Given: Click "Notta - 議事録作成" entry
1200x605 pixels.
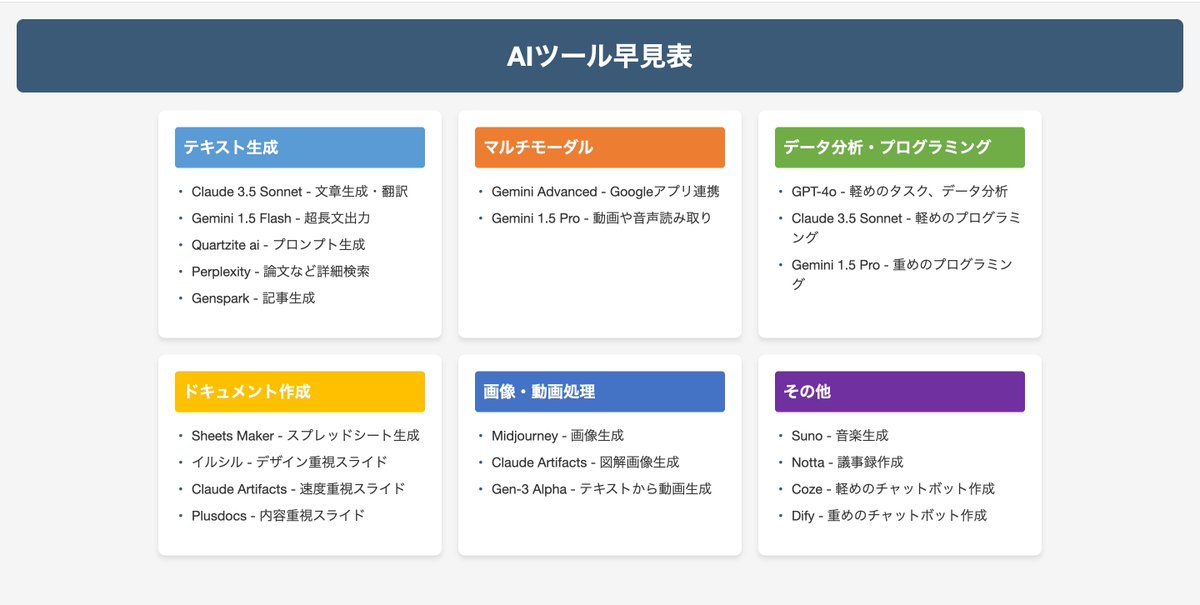Looking at the screenshot, I should coord(847,462).
